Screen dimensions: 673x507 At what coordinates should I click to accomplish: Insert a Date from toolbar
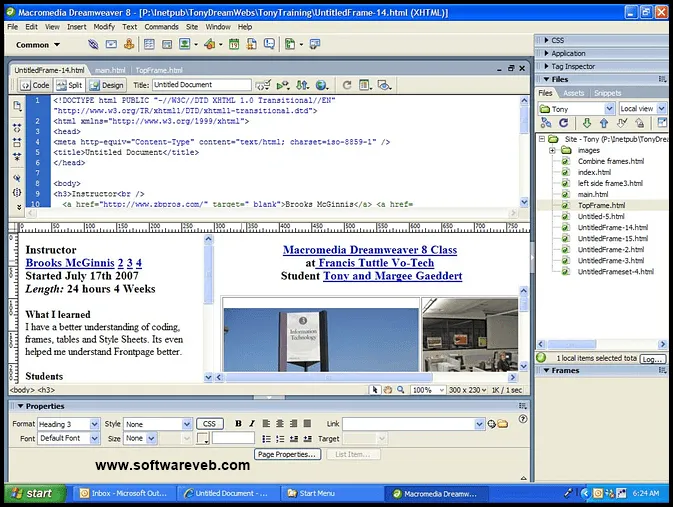point(233,44)
